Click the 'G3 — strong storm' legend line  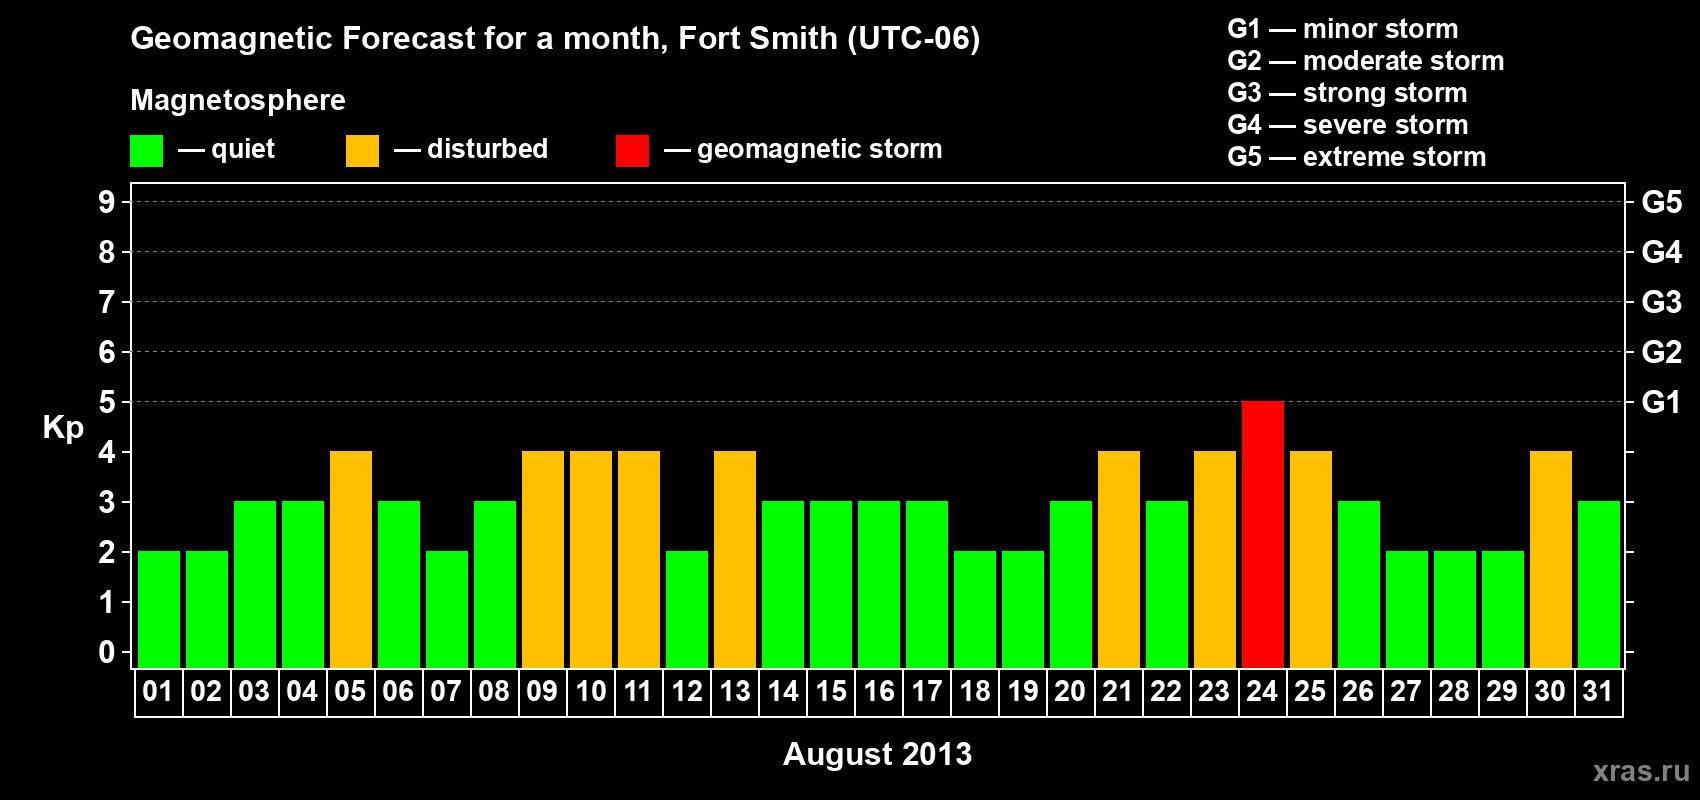click(x=1347, y=93)
